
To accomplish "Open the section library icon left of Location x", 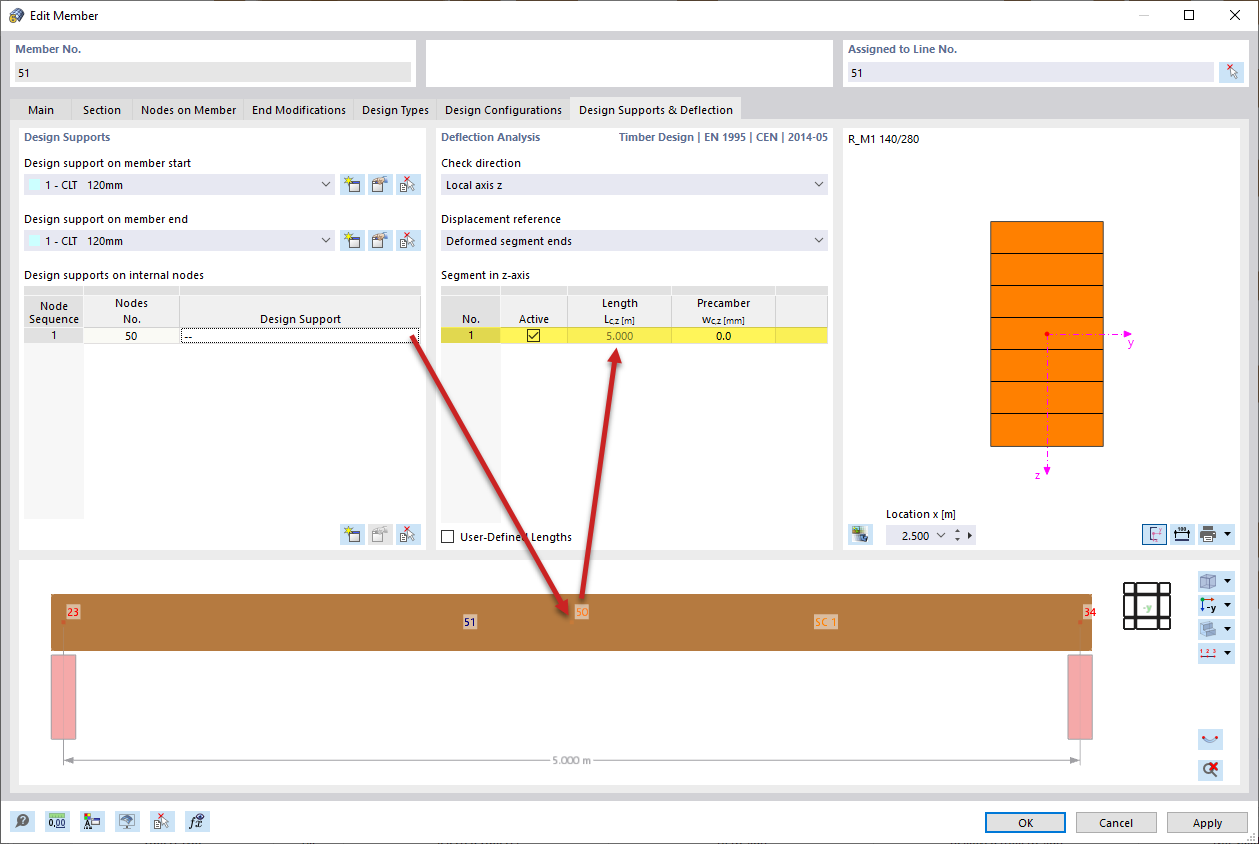I will pyautogui.click(x=860, y=535).
